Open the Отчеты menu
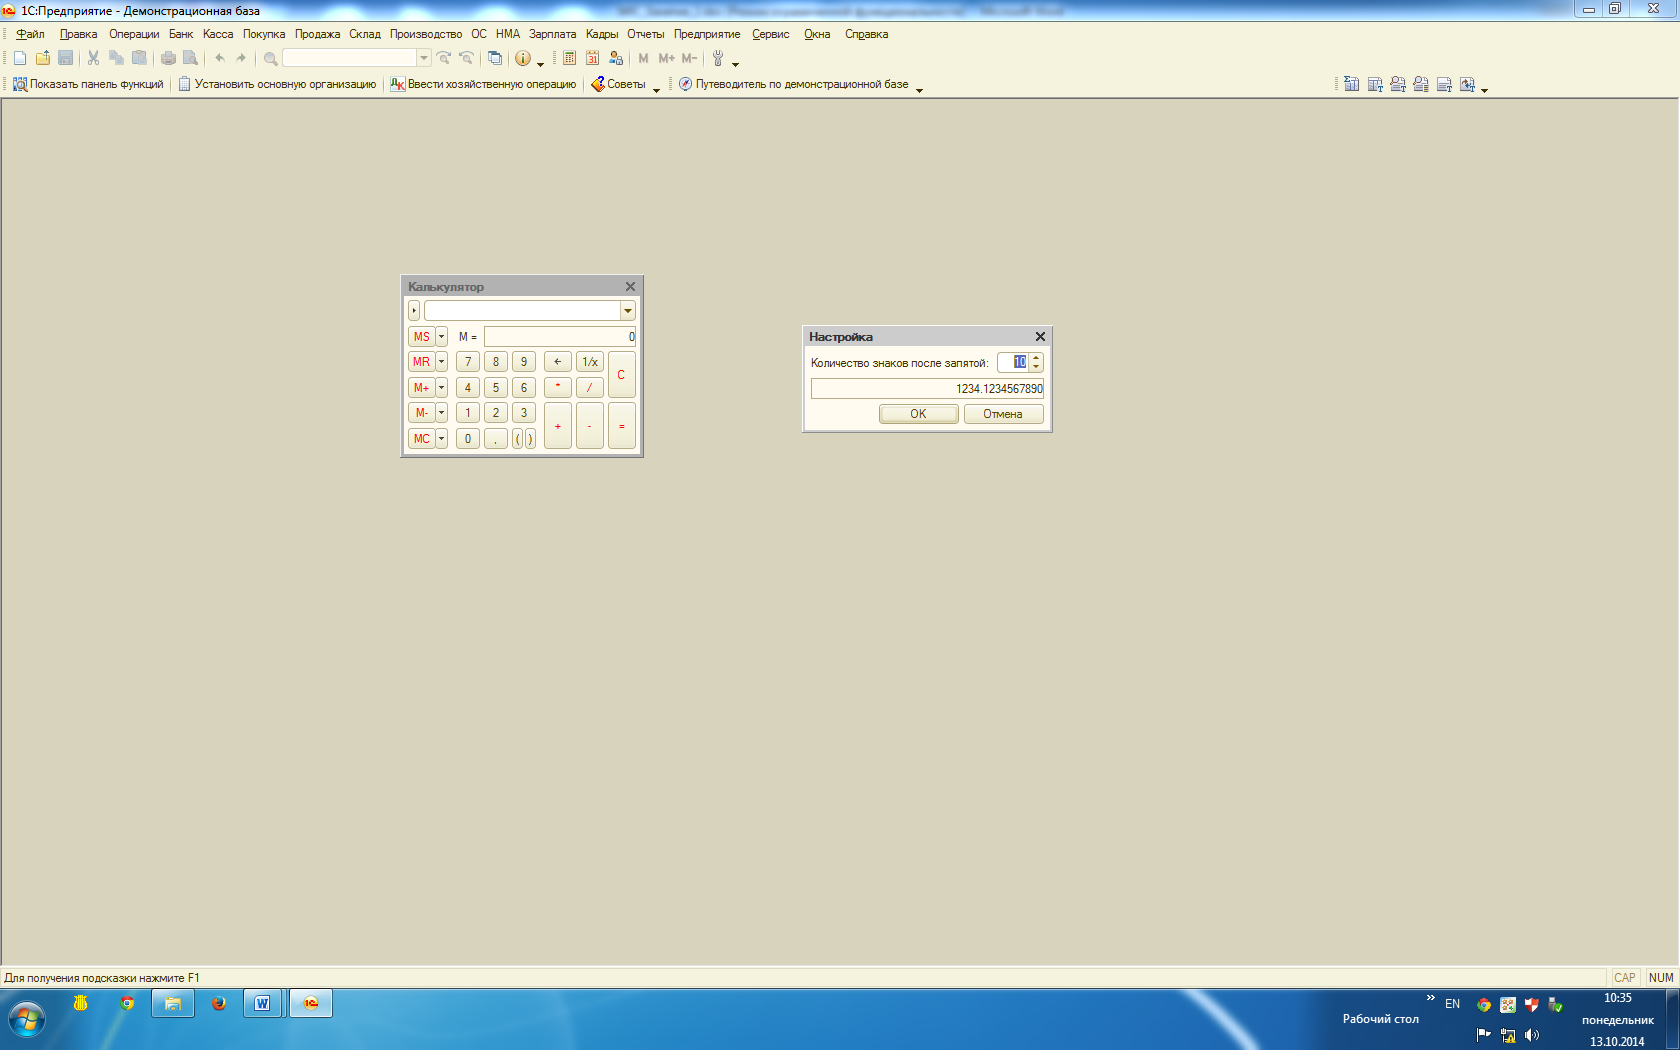The image size is (1680, 1050). coord(645,34)
